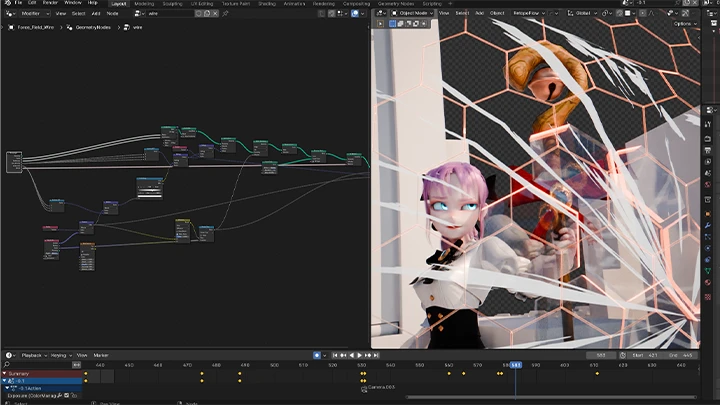Screen dimensions: 720x405
Task: Play the animation forward
Action: coord(360,355)
